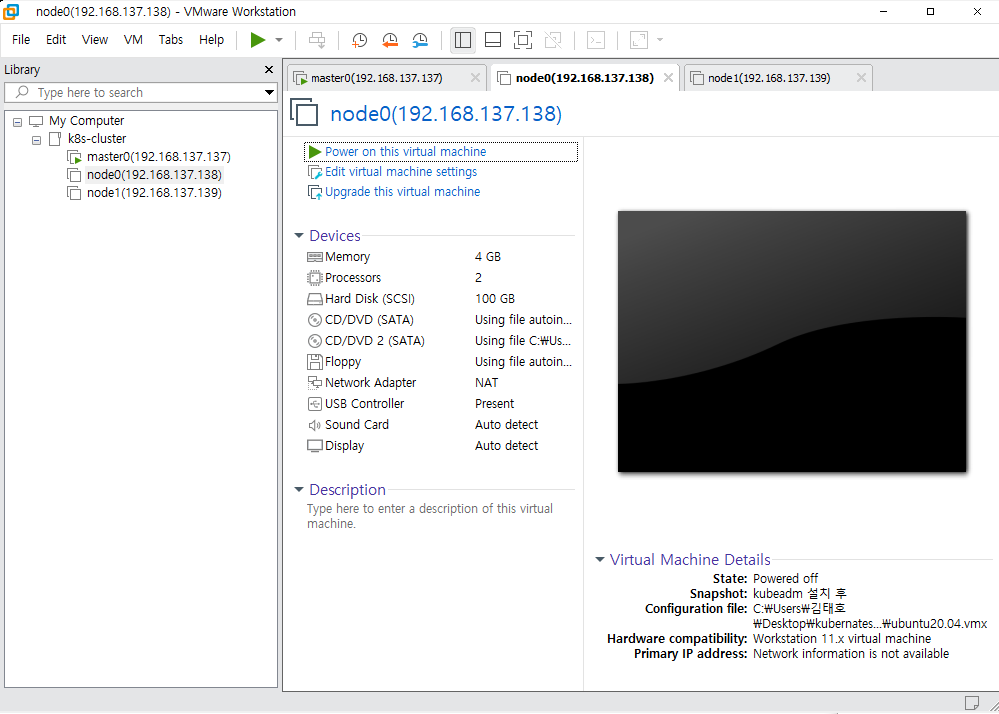Click the Hard Disk (SCSI) device icon
The width and height of the screenshot is (999, 714).
click(x=315, y=299)
